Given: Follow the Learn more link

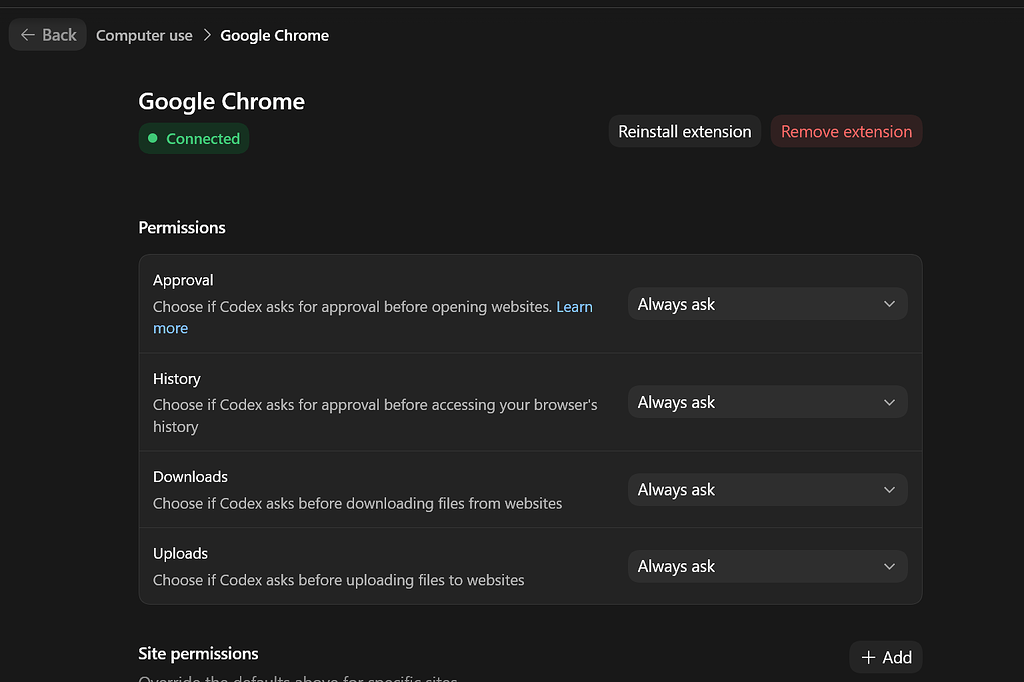Looking at the screenshot, I should pos(574,306).
